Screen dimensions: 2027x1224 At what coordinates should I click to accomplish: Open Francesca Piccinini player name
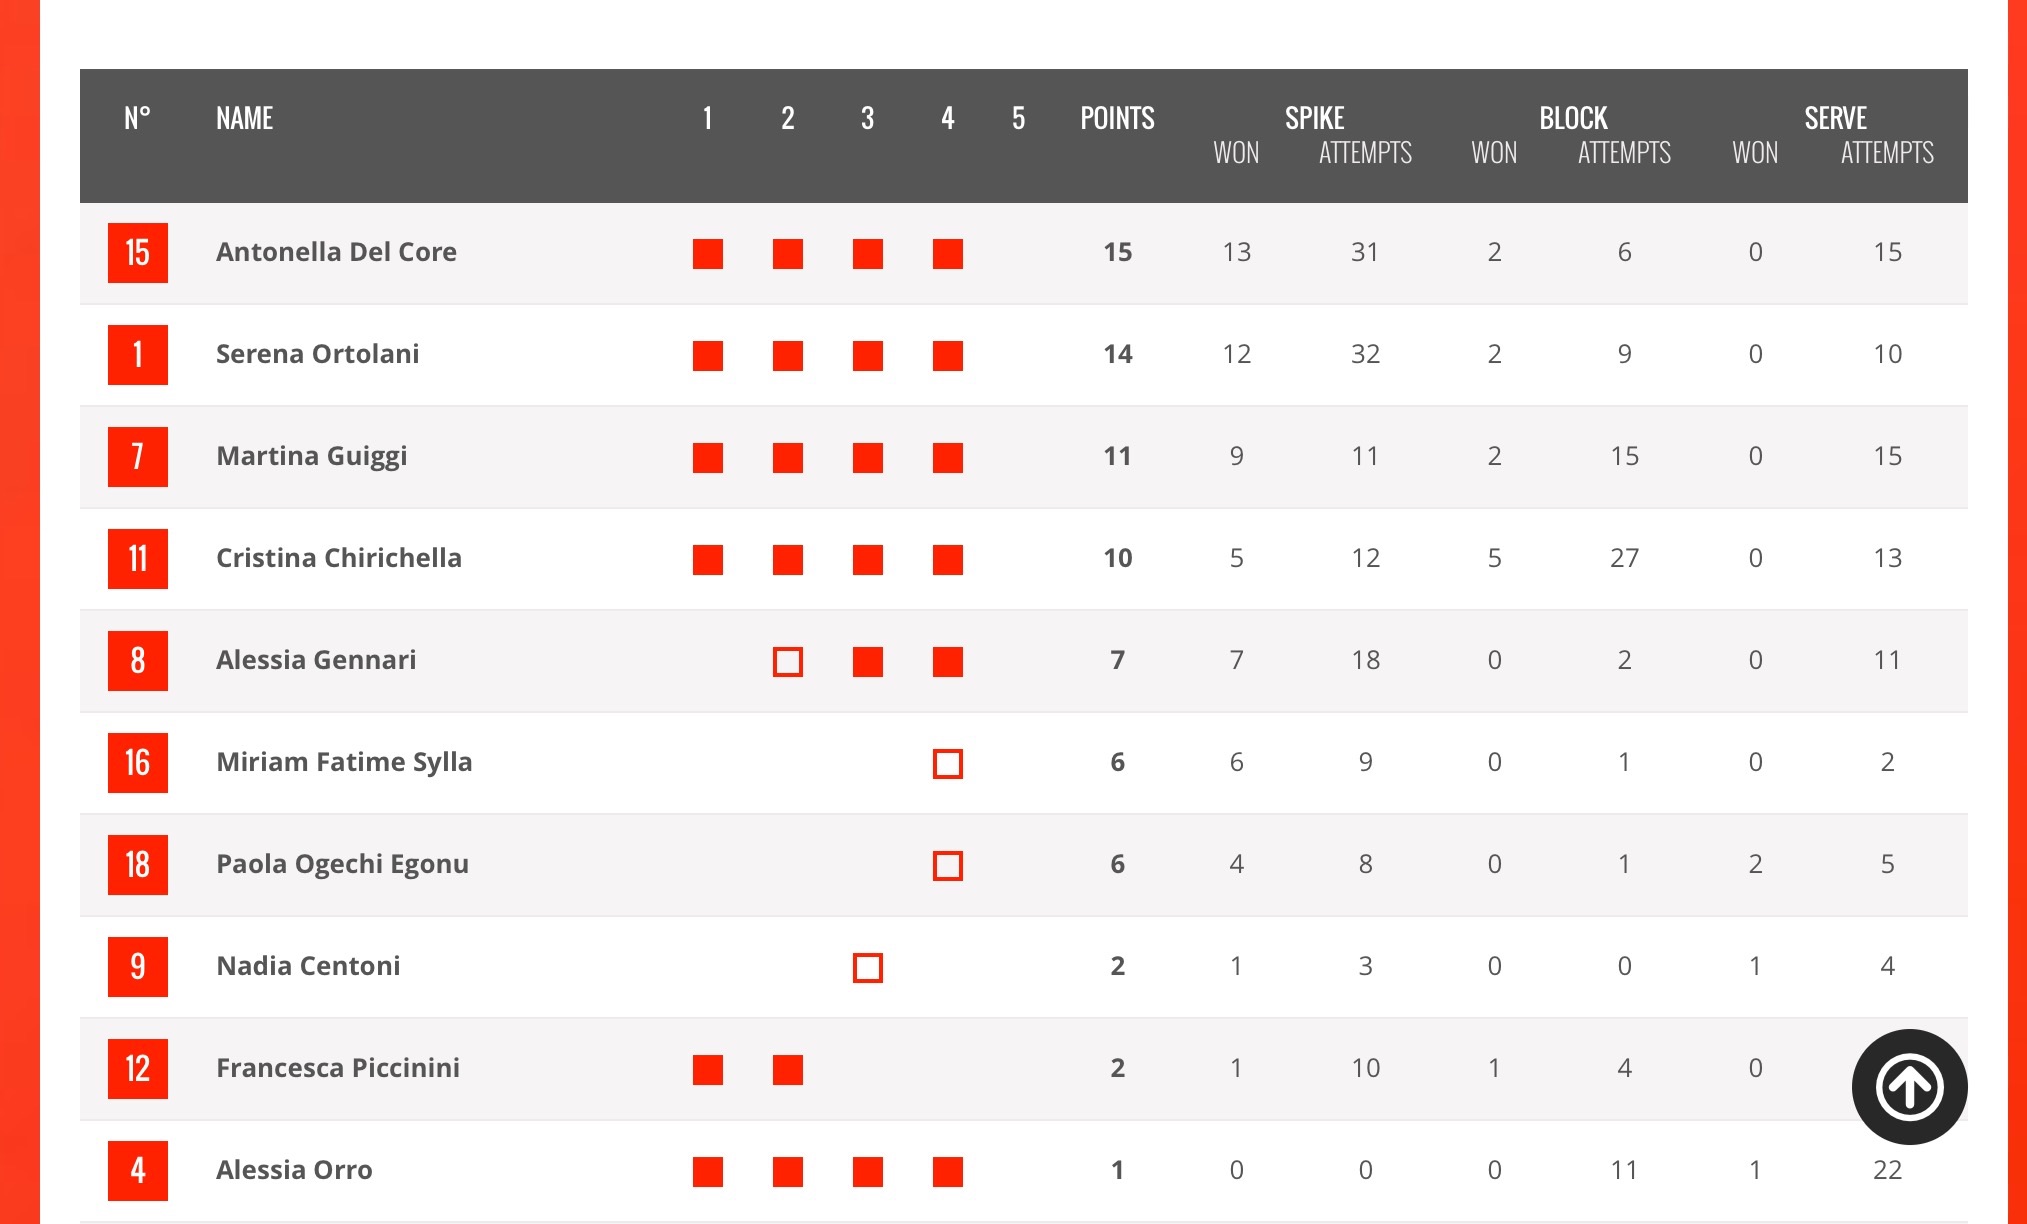tap(338, 1068)
